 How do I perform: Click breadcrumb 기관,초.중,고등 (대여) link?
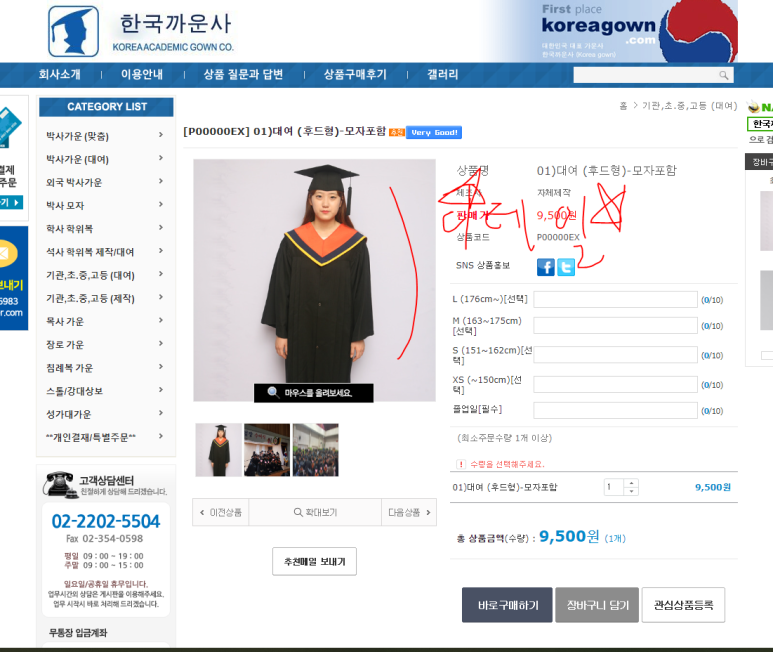tap(689, 105)
